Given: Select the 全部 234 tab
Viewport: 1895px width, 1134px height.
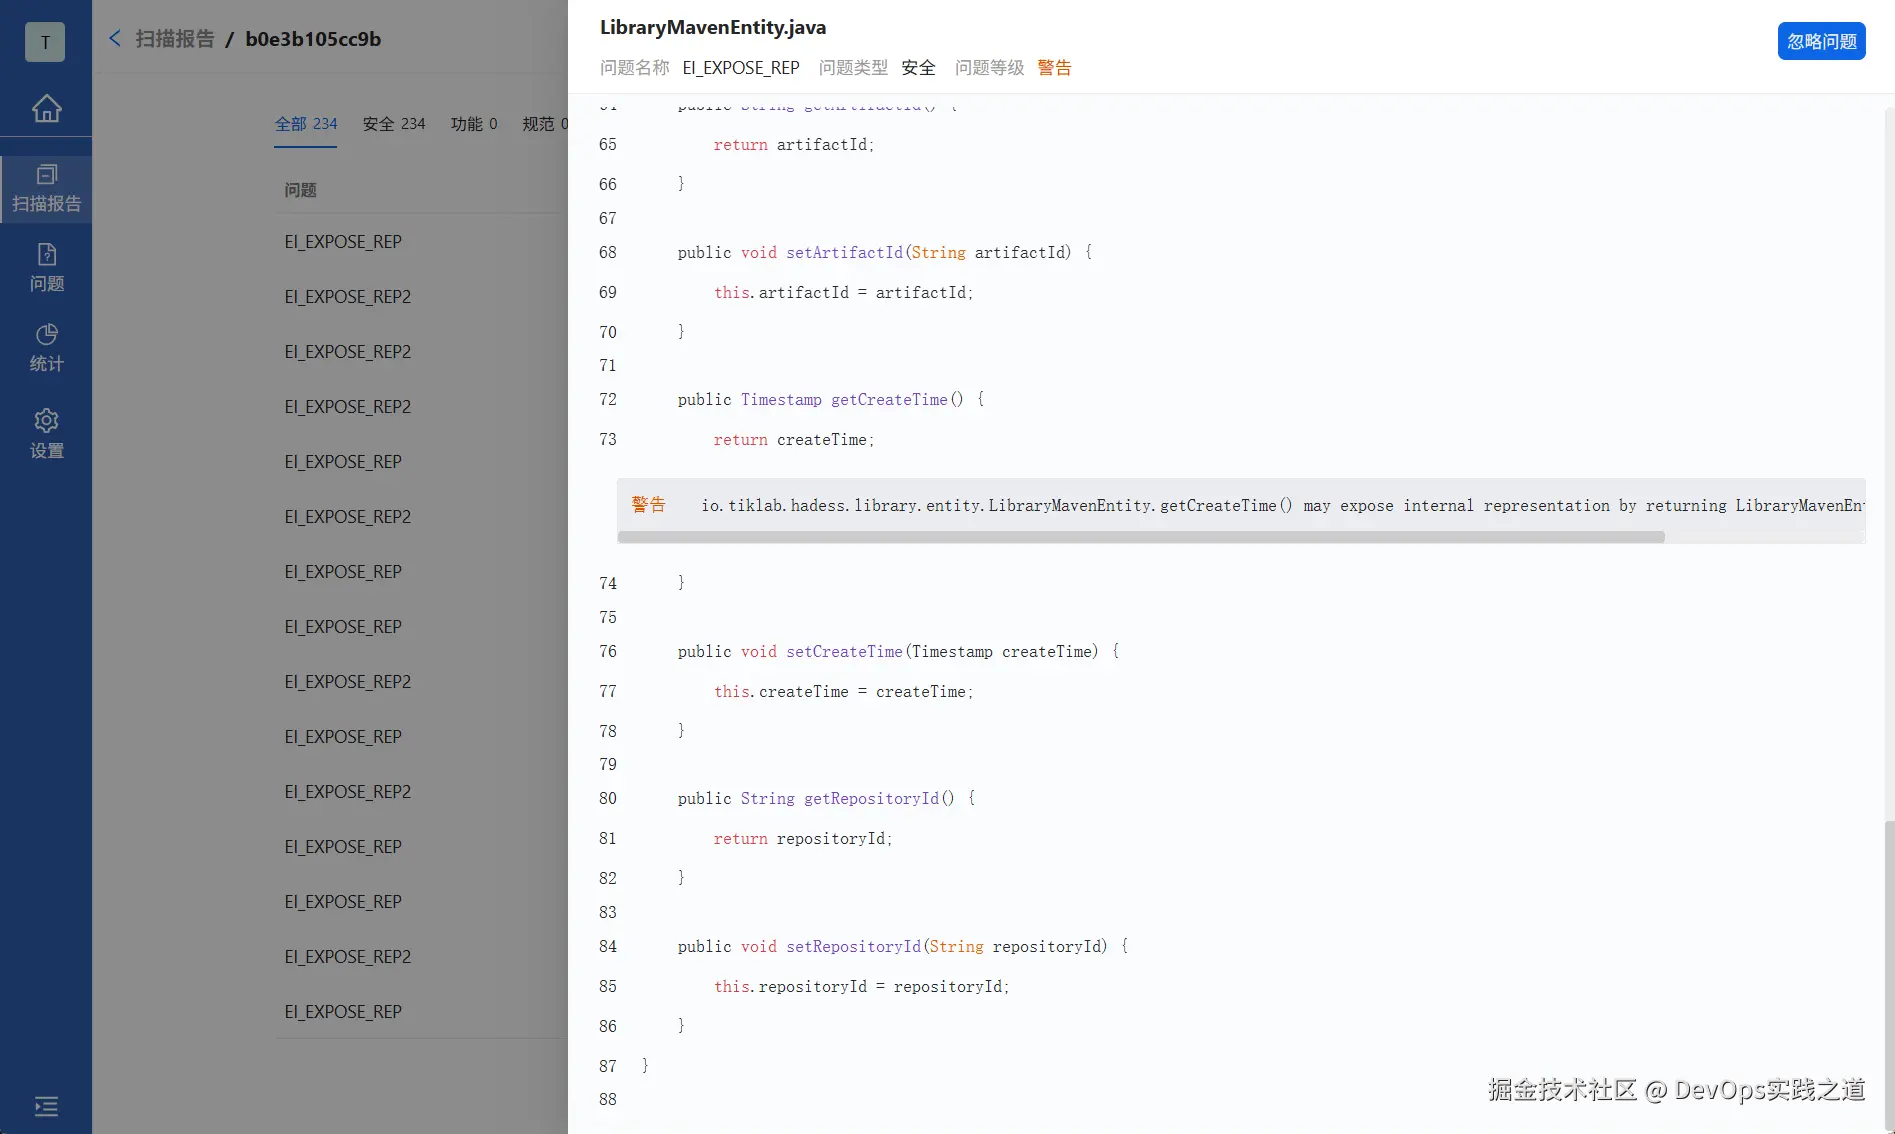Looking at the screenshot, I should (x=306, y=124).
